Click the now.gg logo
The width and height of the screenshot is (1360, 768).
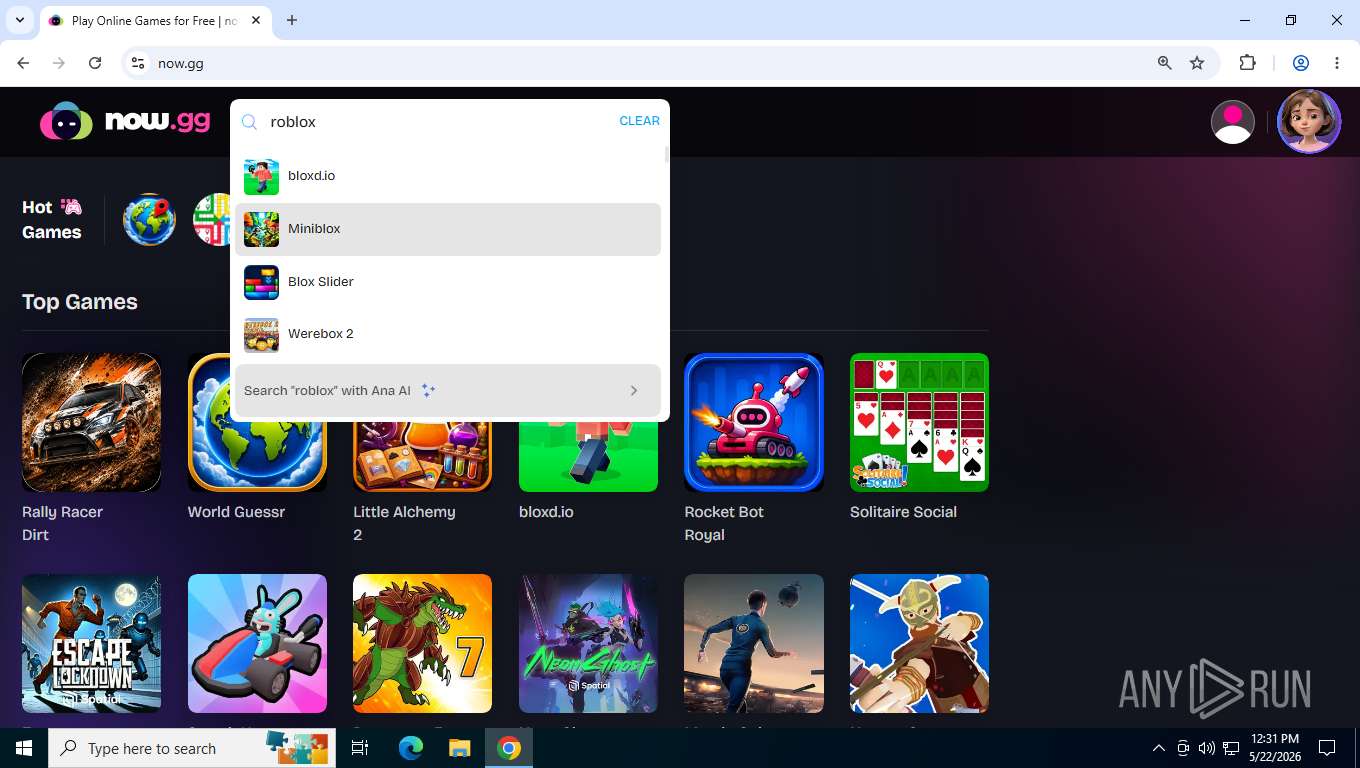pos(125,121)
